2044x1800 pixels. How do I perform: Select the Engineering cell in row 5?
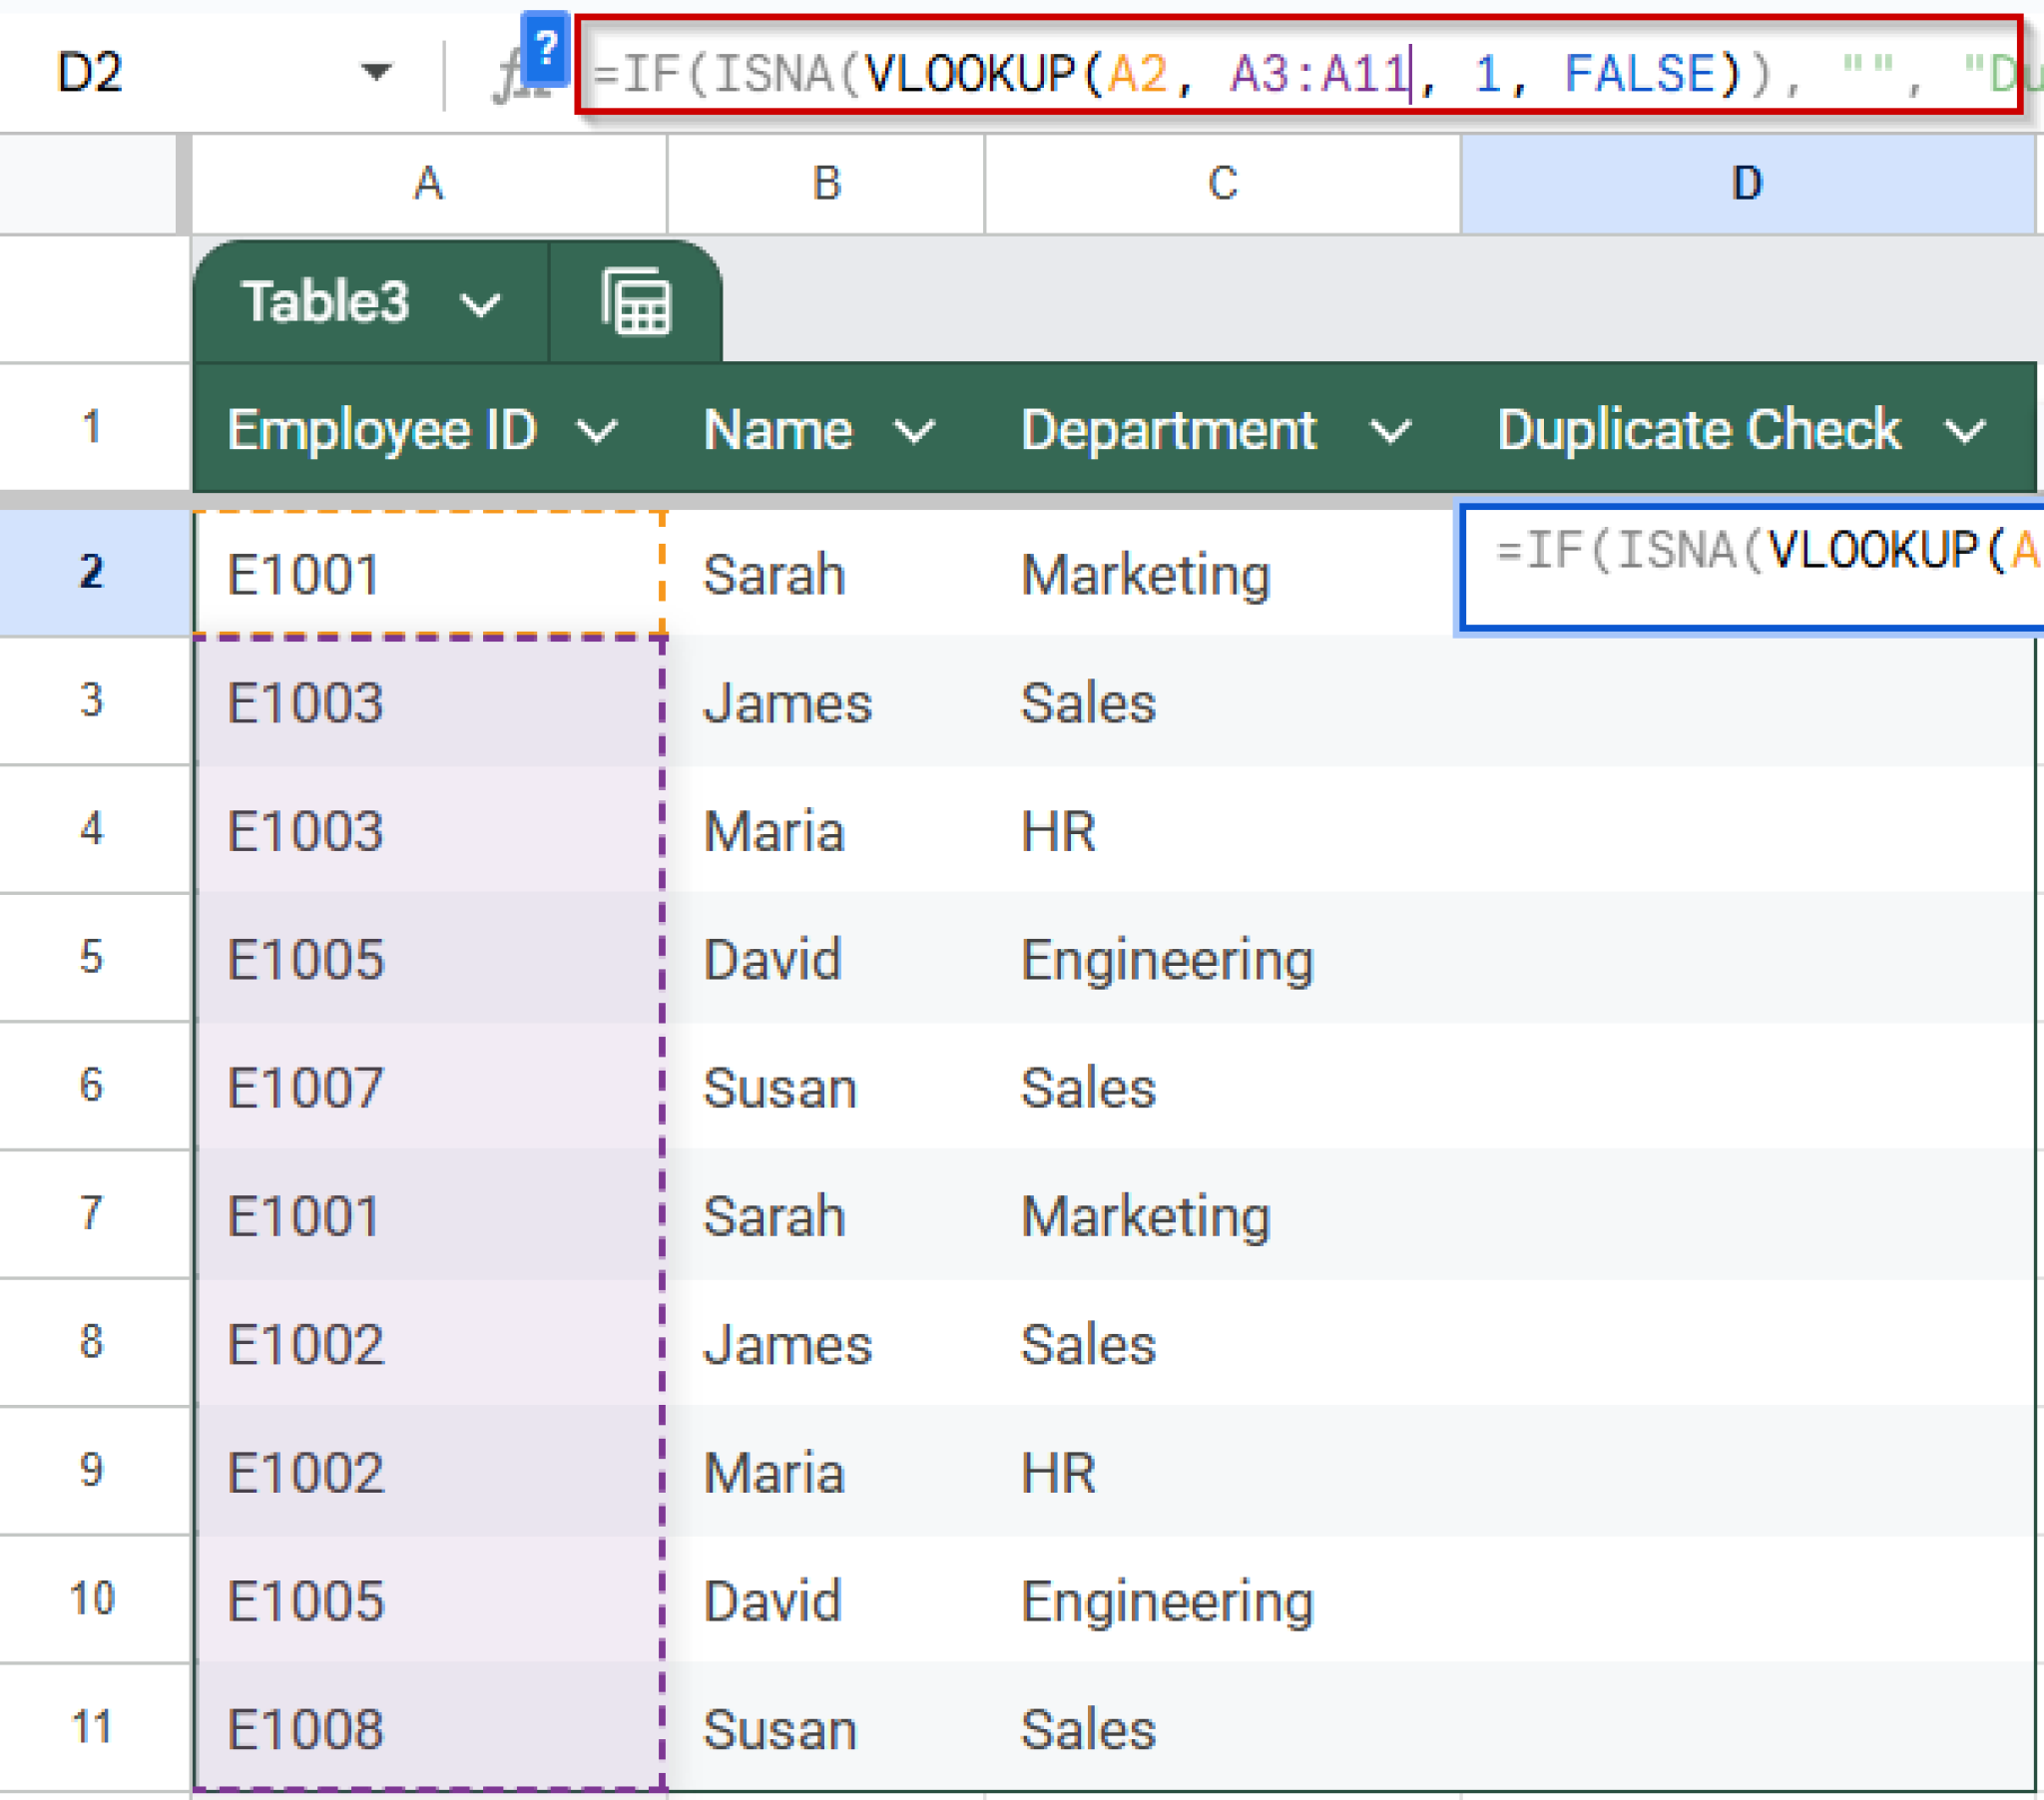(1166, 958)
